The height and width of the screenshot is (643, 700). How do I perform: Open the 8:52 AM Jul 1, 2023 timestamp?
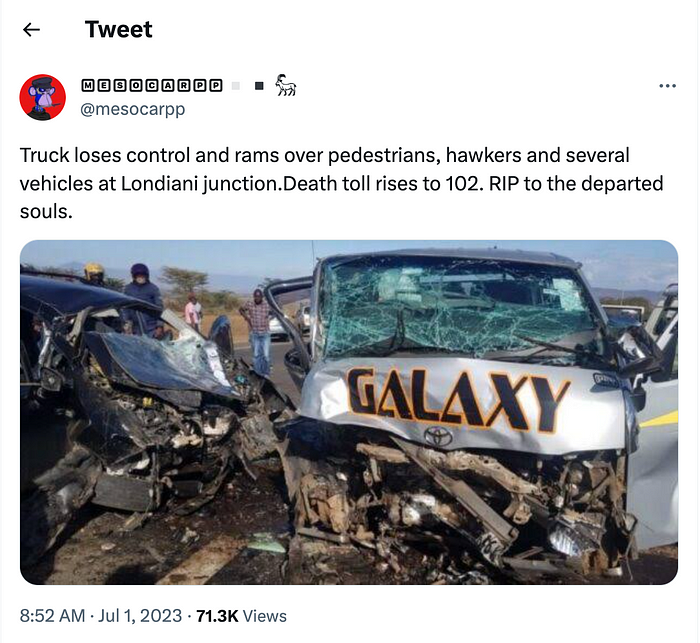[x=101, y=616]
